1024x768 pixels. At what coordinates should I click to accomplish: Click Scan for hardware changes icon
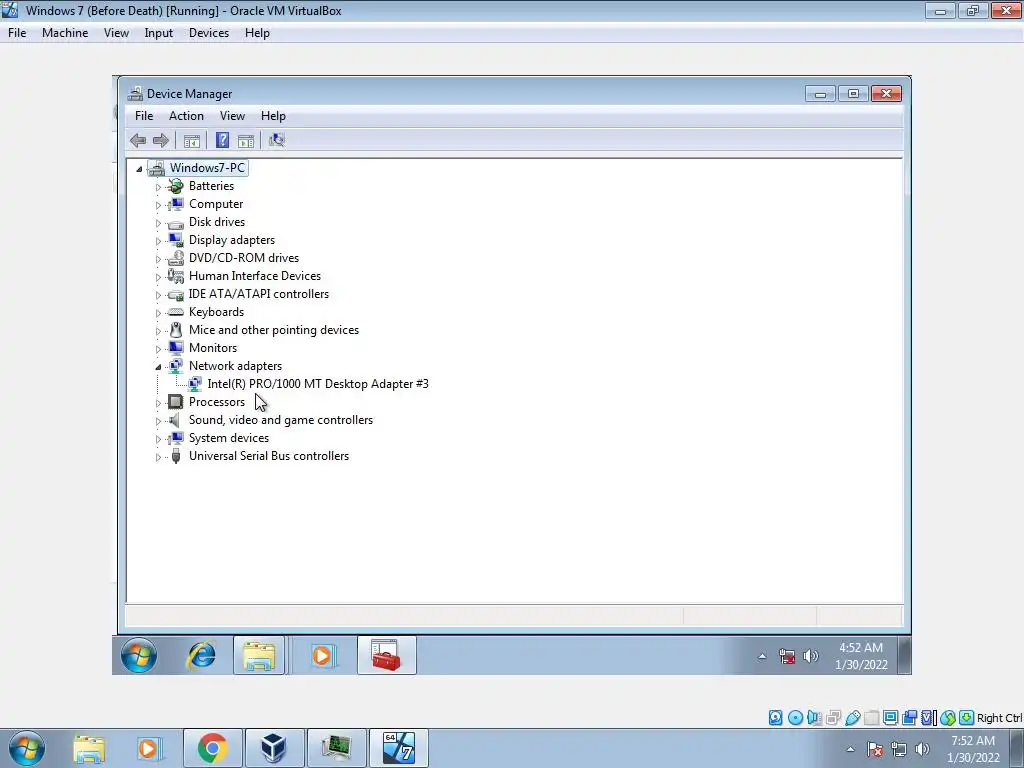pos(277,140)
